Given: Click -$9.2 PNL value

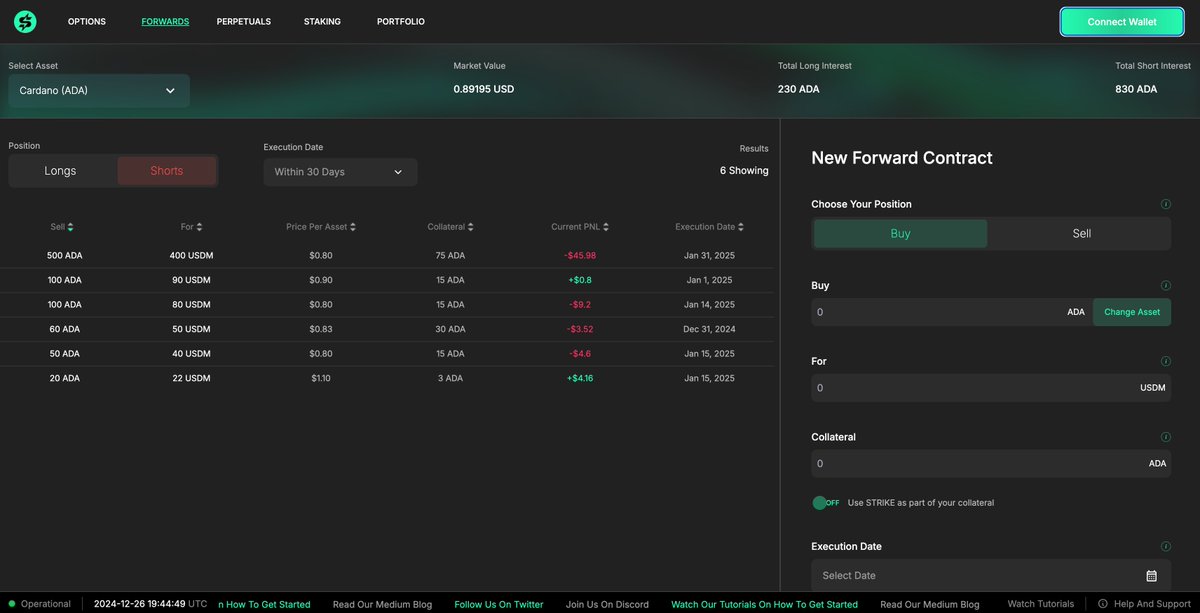Looking at the screenshot, I should click(581, 305).
